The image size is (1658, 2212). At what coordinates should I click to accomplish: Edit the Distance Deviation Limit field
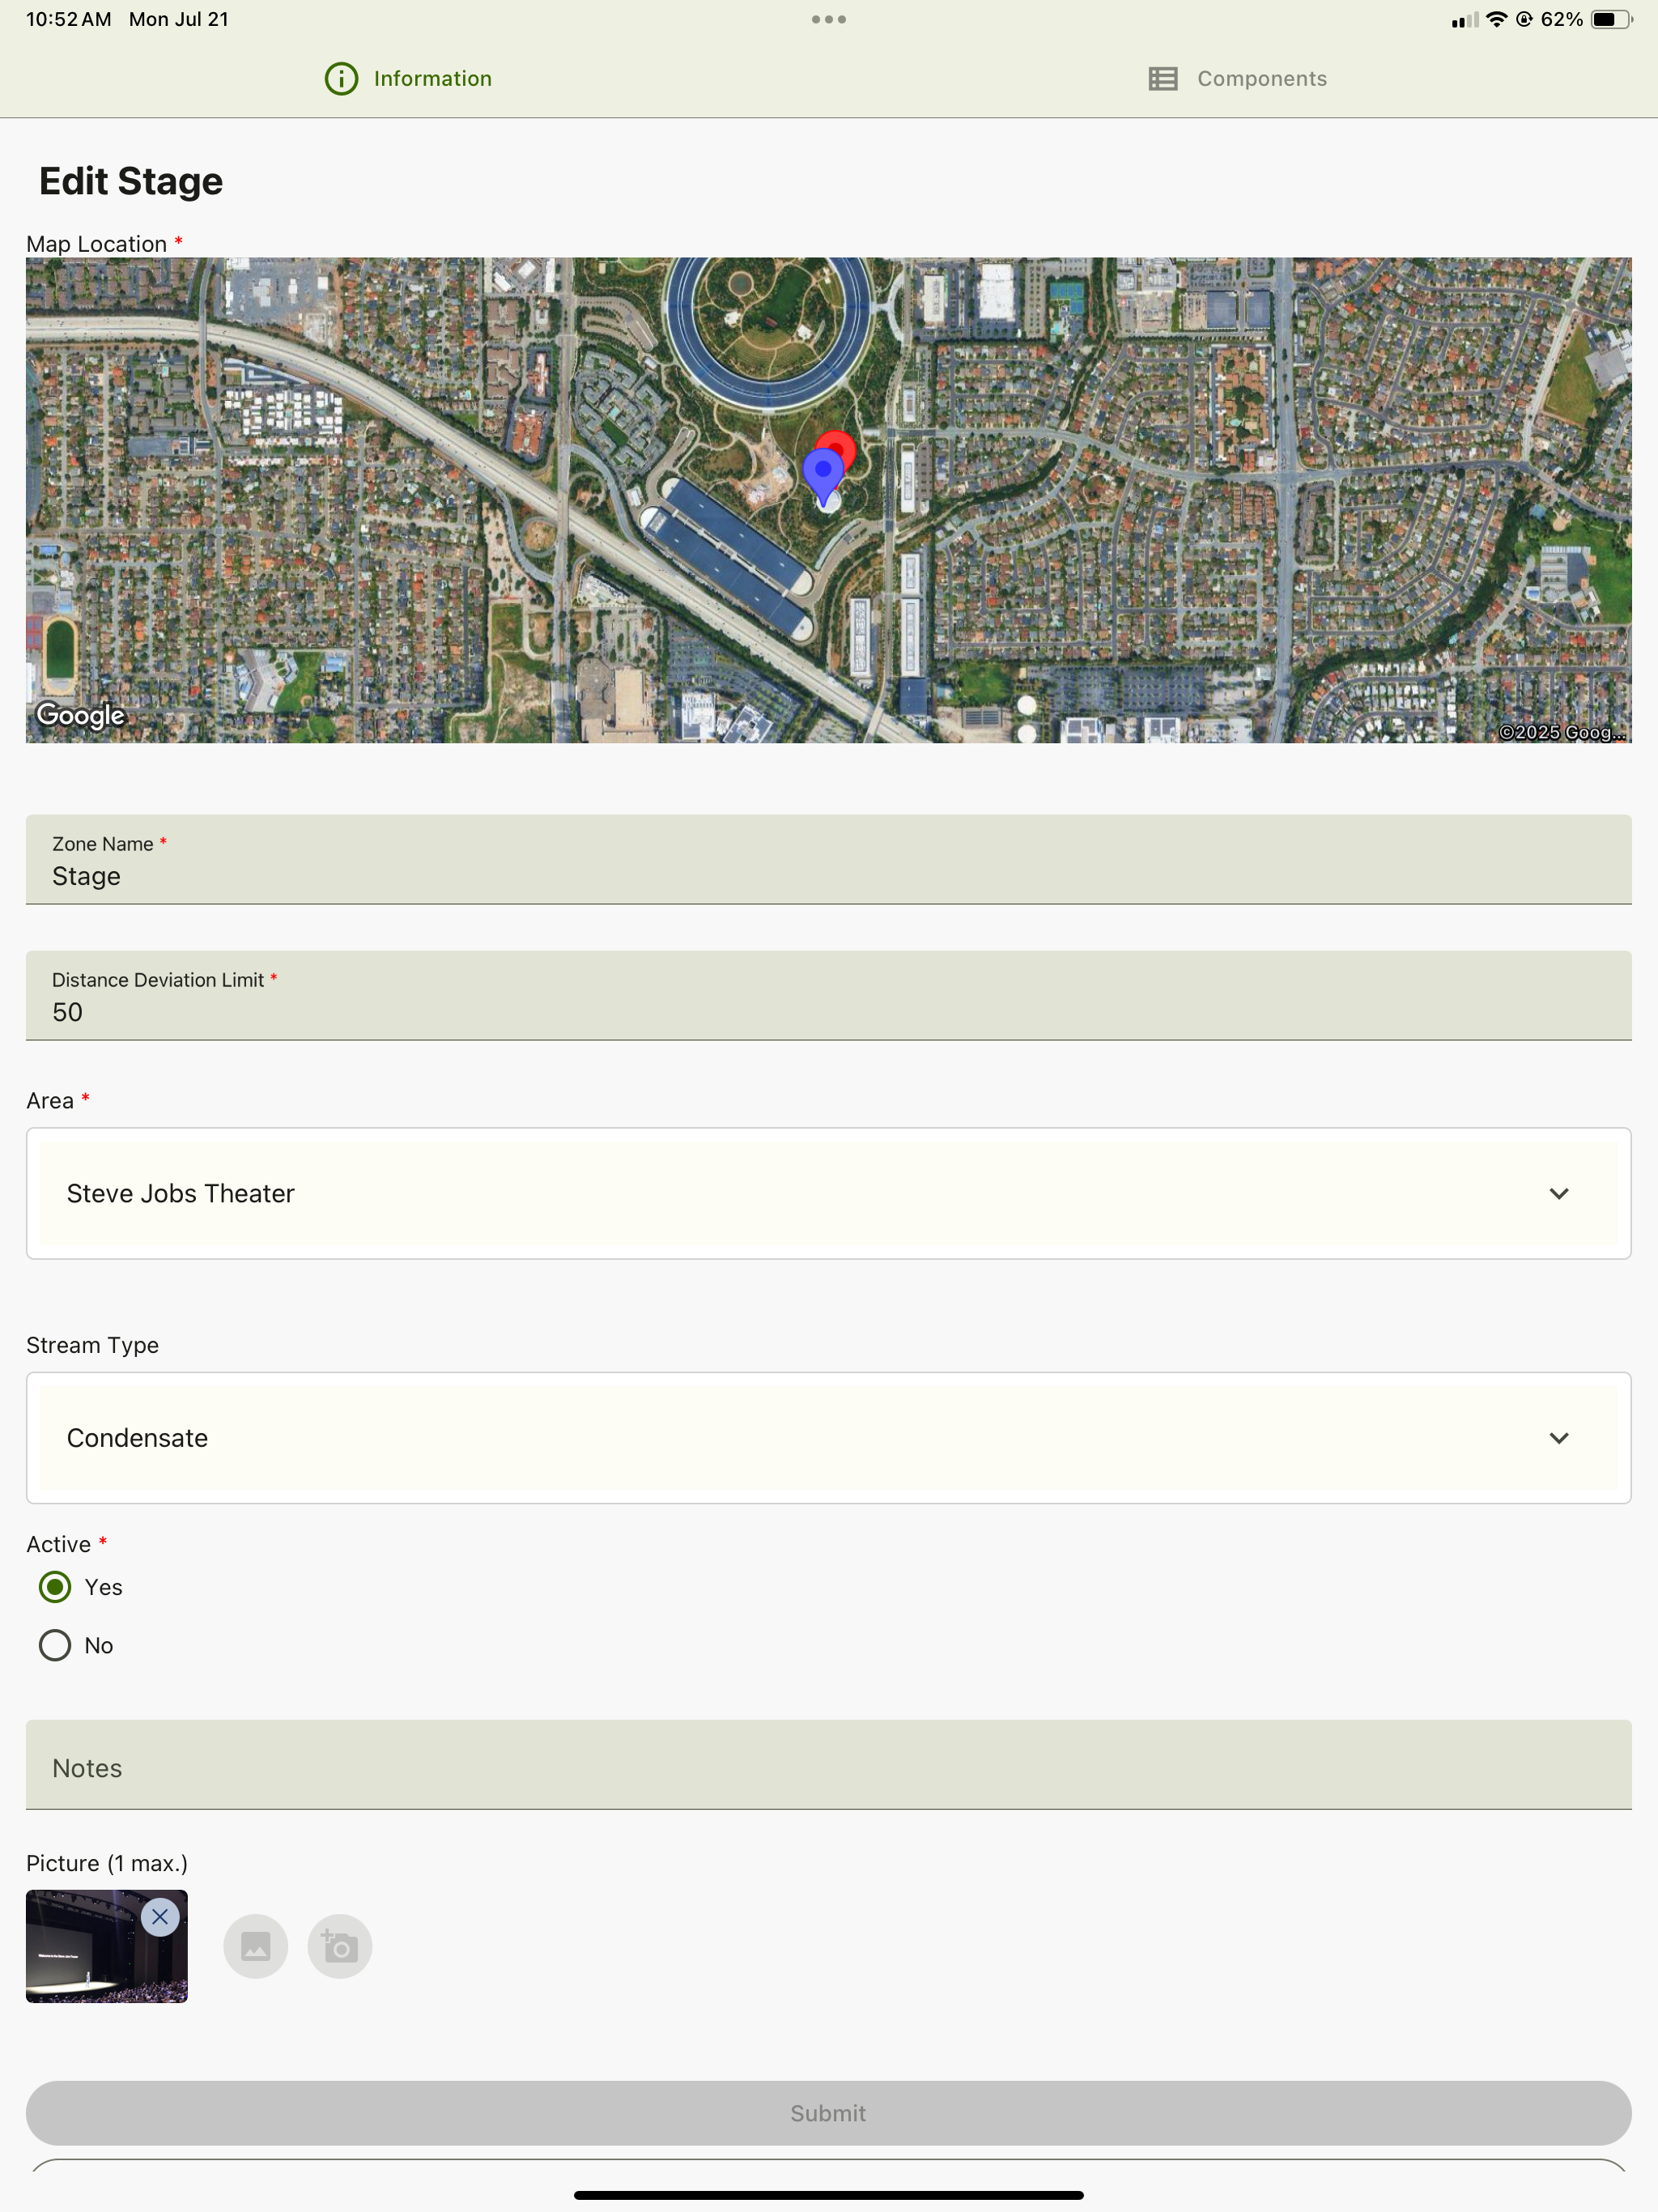click(829, 996)
